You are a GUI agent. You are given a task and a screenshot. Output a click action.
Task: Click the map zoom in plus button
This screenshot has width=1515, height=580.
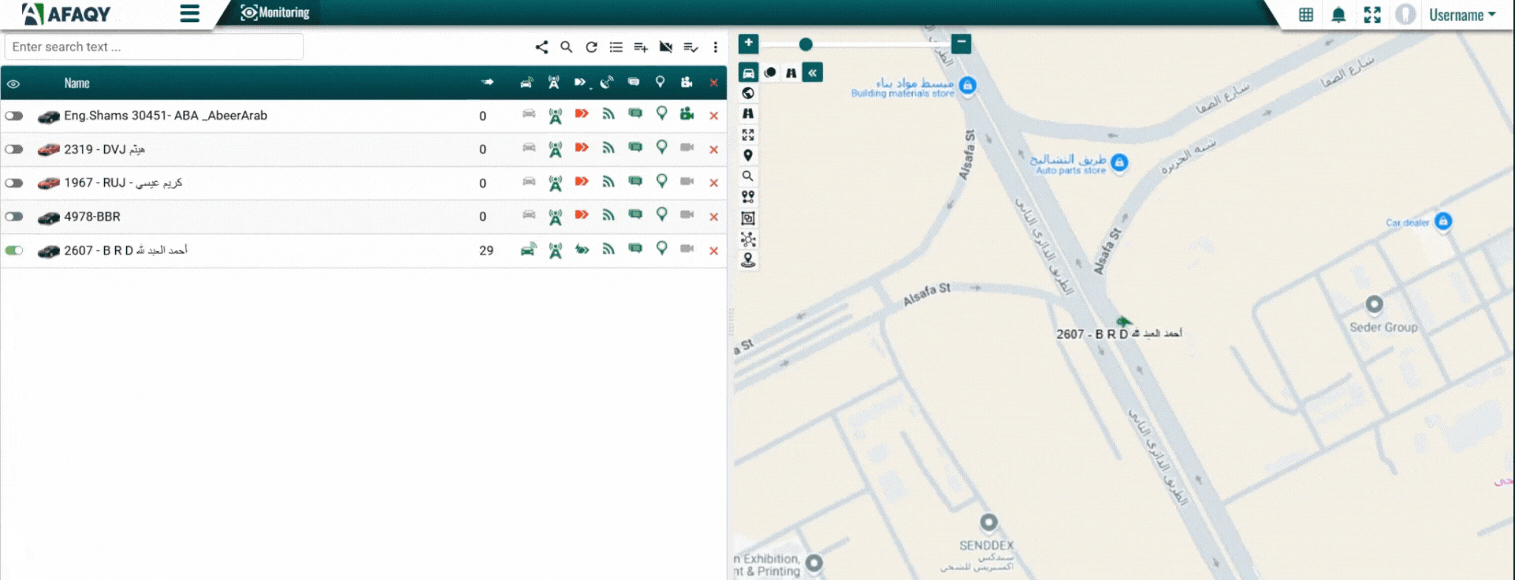click(749, 44)
